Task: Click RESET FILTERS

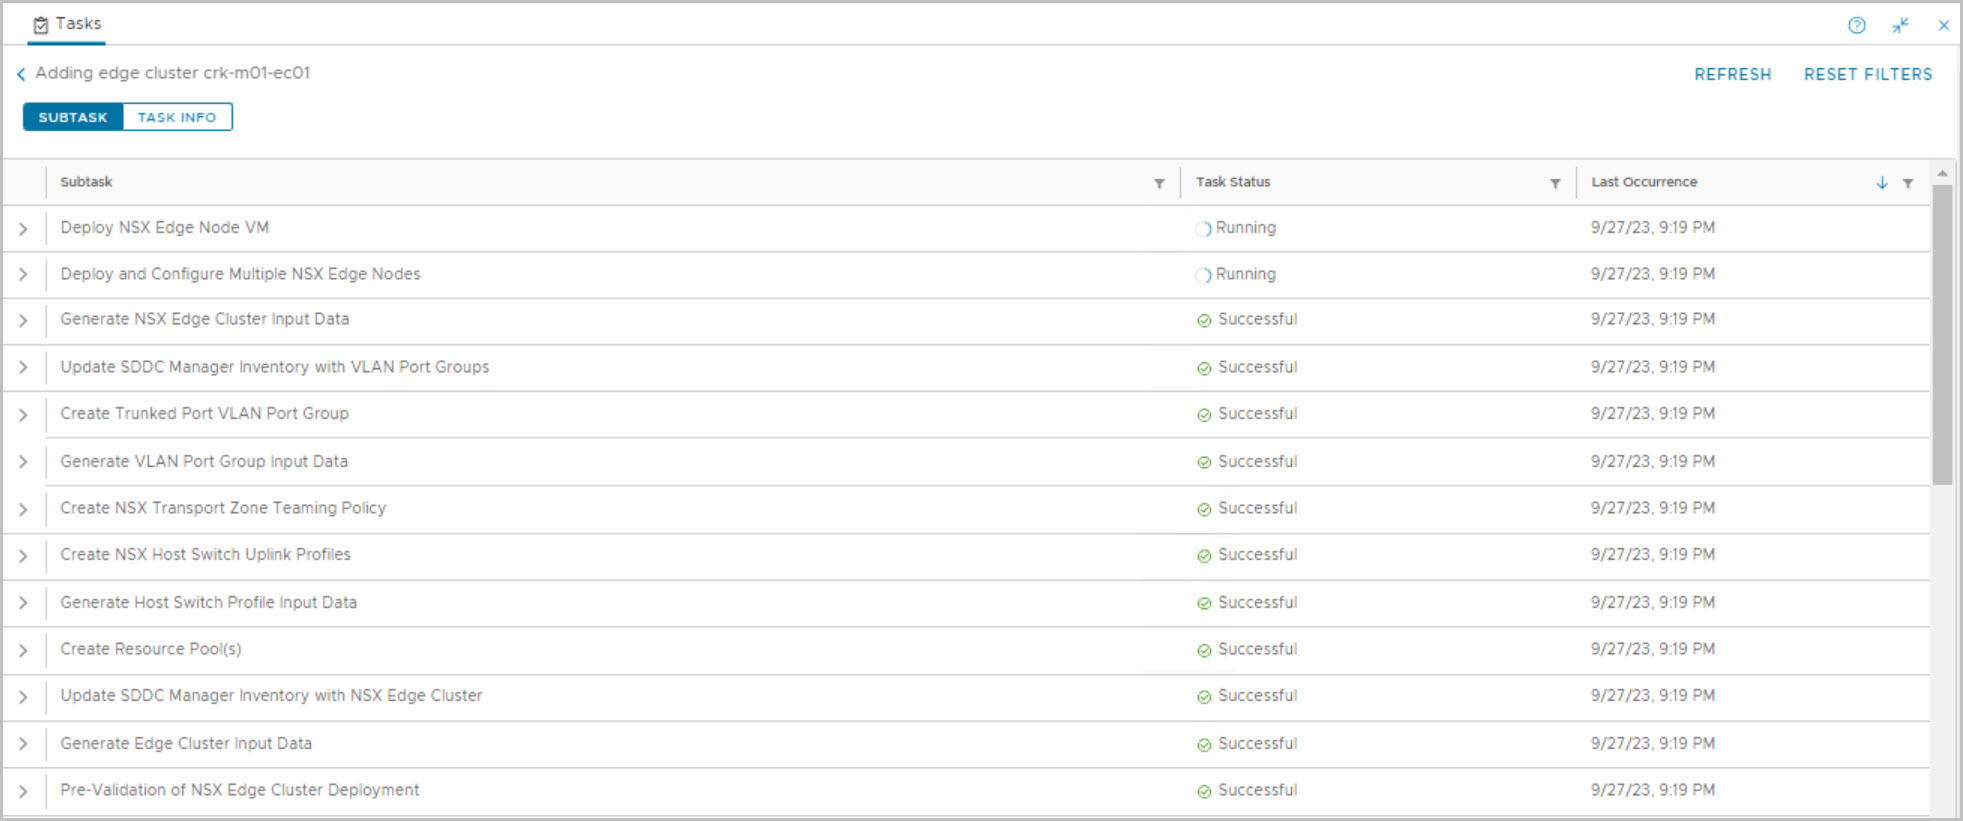Action: [1867, 74]
